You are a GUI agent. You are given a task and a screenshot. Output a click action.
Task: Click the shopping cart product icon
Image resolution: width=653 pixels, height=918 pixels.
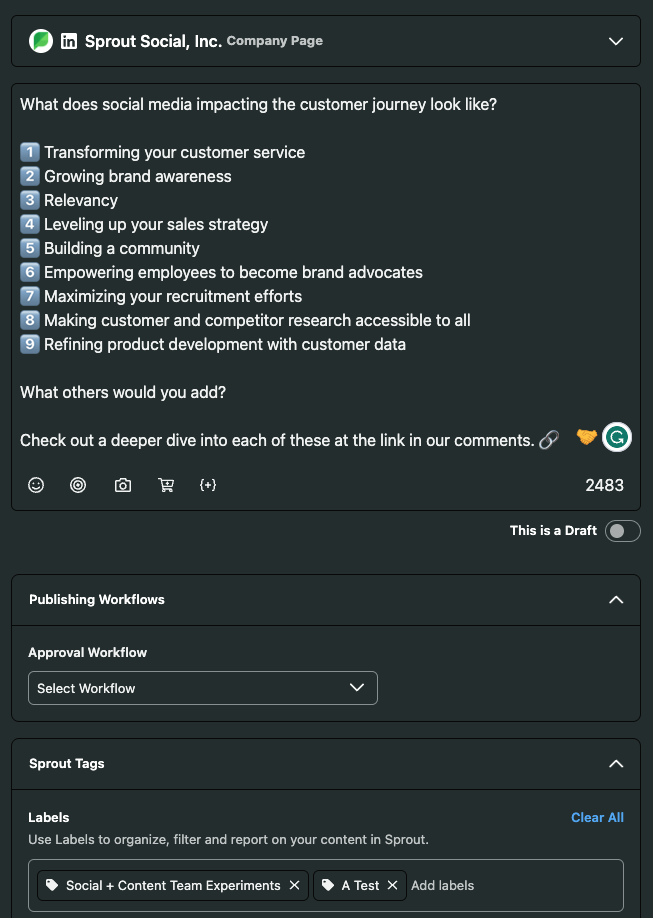[166, 485]
